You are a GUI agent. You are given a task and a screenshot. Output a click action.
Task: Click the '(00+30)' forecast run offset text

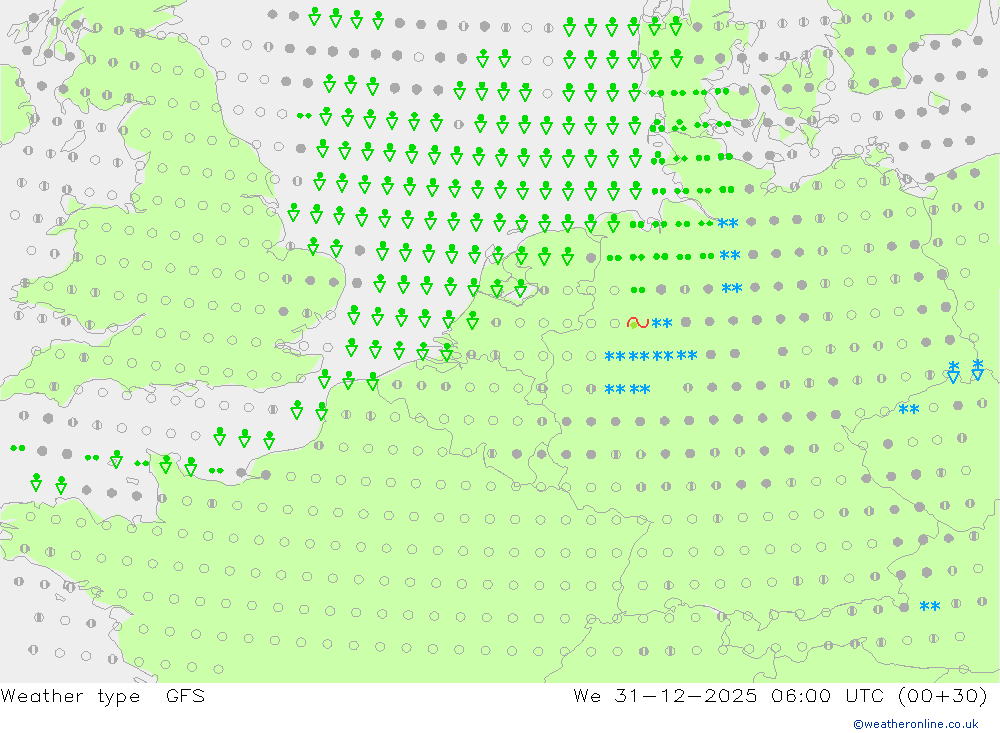(x=942, y=695)
